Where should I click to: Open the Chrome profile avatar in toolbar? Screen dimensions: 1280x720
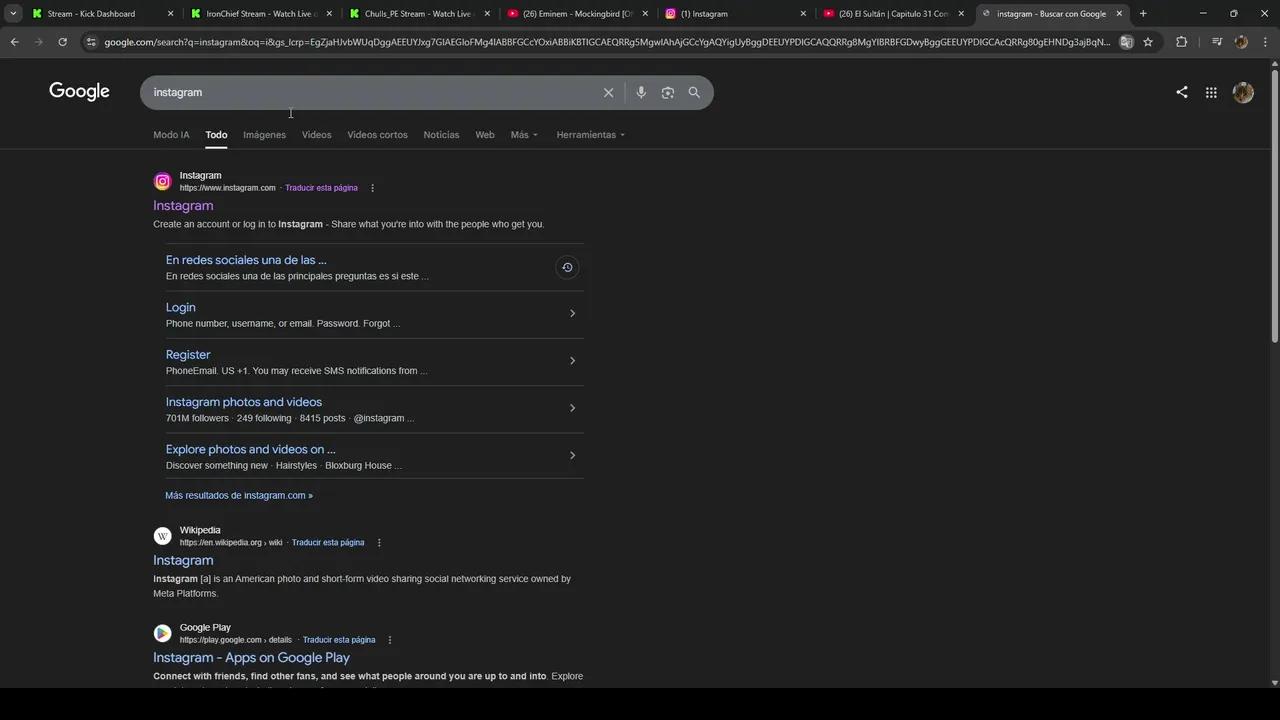tap(1241, 42)
